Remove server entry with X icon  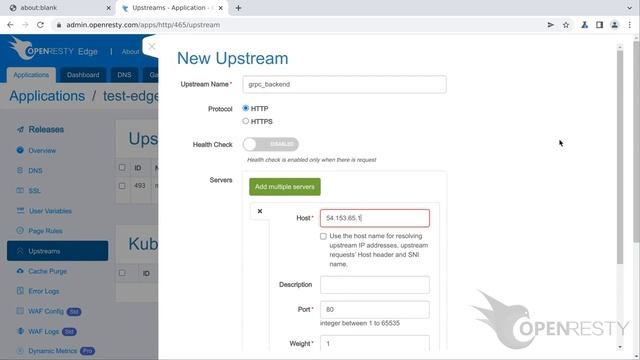[x=260, y=211]
